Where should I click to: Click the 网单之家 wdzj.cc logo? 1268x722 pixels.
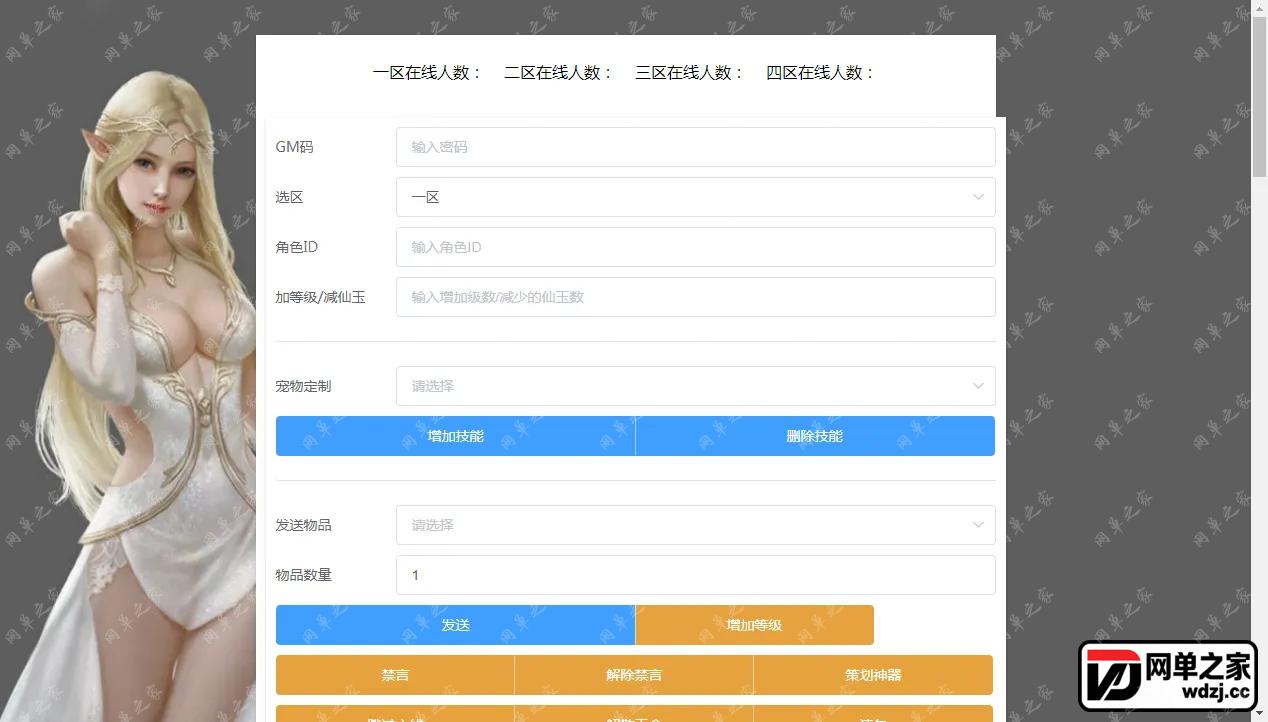[x=1167, y=676]
